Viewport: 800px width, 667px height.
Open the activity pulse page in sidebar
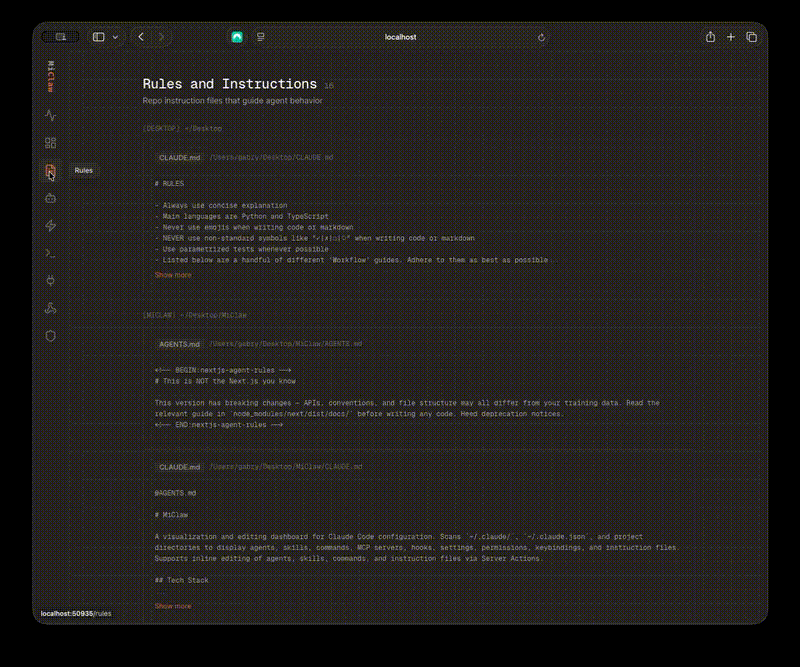click(x=50, y=115)
